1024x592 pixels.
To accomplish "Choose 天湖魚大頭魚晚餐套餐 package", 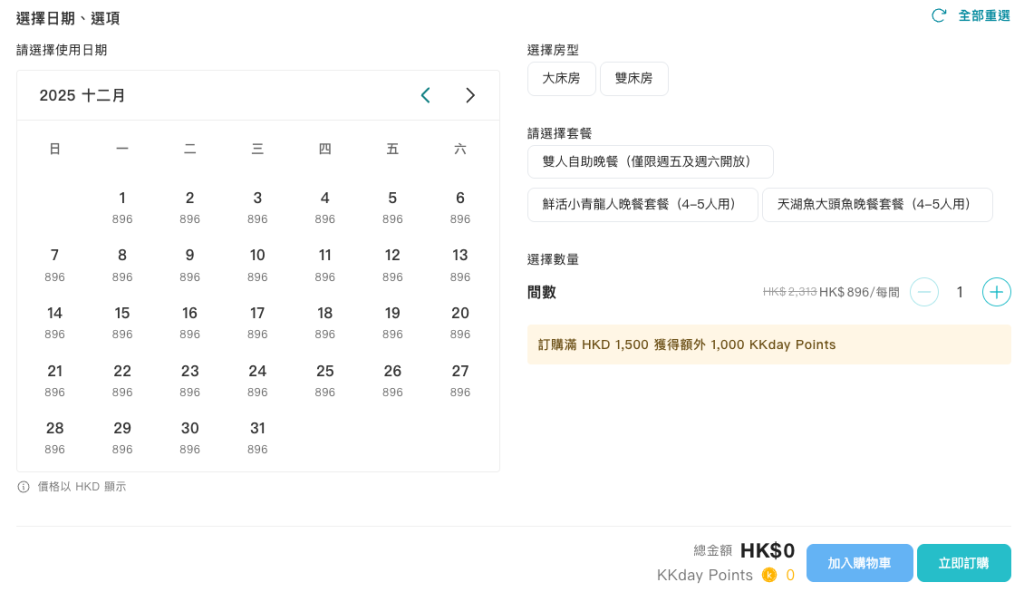I will 877,204.
